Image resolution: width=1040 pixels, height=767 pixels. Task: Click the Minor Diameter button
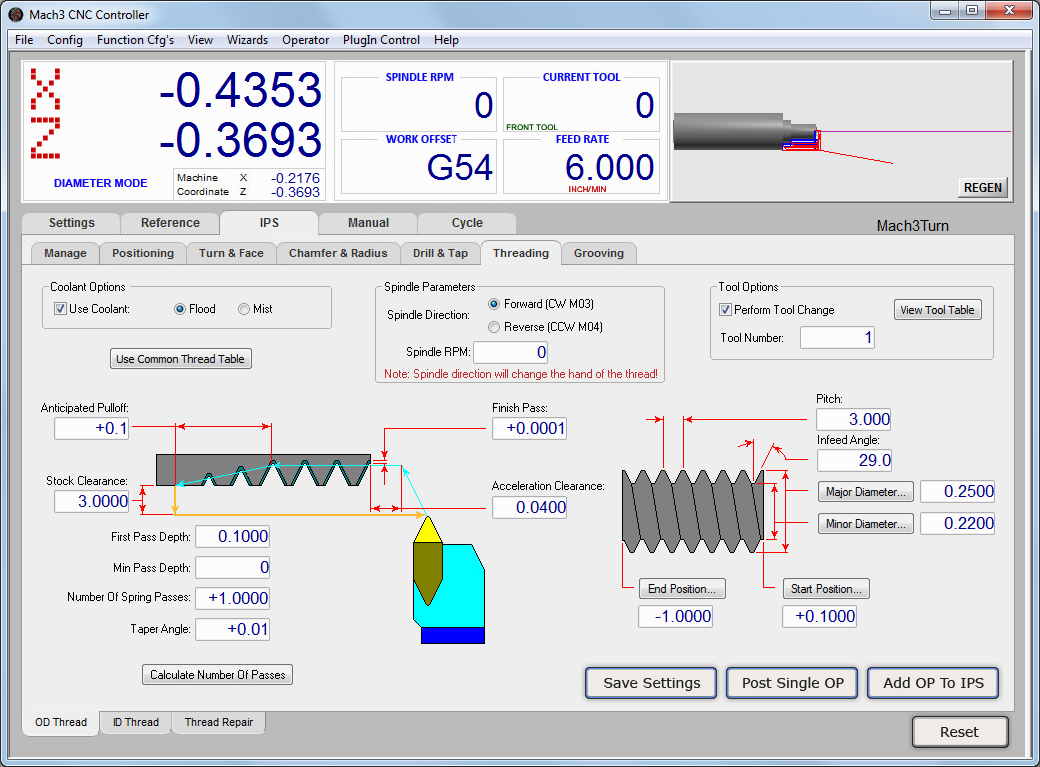[866, 523]
